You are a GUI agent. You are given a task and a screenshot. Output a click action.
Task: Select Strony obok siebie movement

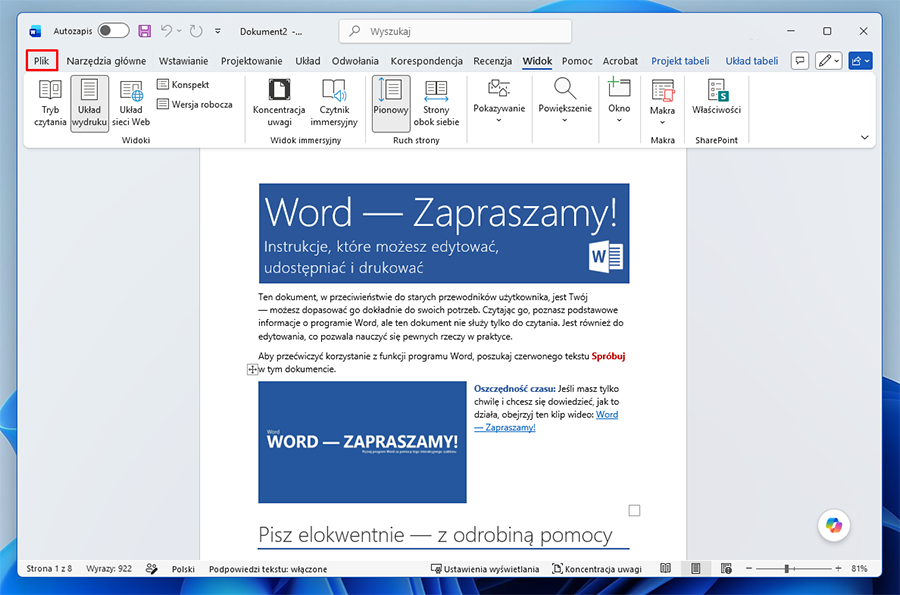point(436,104)
